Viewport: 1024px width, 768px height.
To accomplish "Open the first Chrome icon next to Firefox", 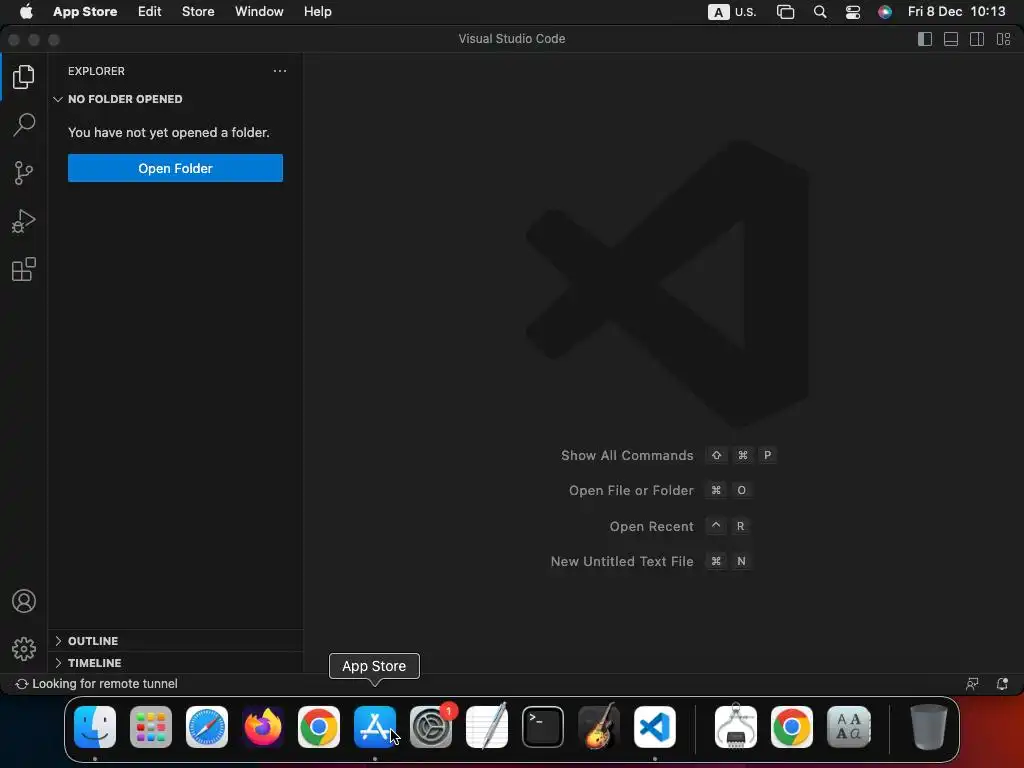I will coord(319,727).
